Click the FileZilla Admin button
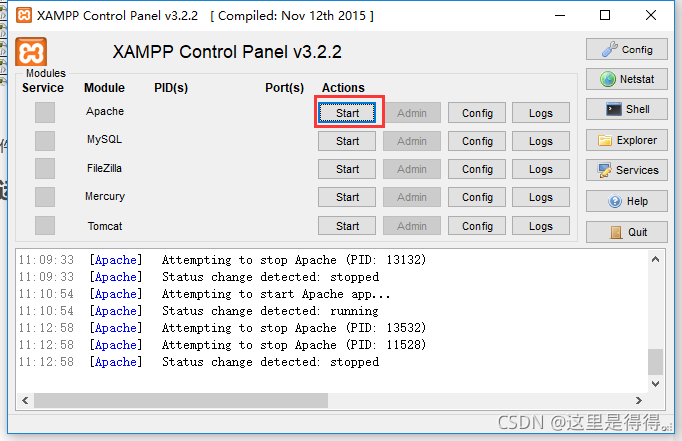 pyautogui.click(x=411, y=169)
